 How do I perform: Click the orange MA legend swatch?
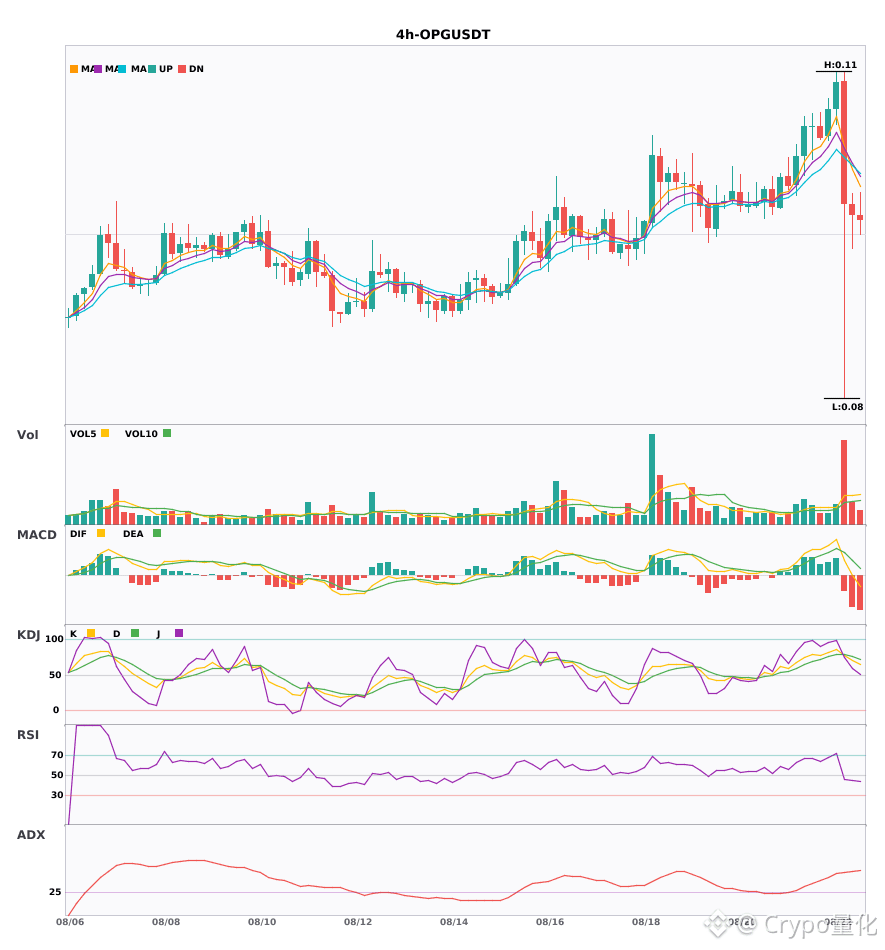(x=74, y=69)
